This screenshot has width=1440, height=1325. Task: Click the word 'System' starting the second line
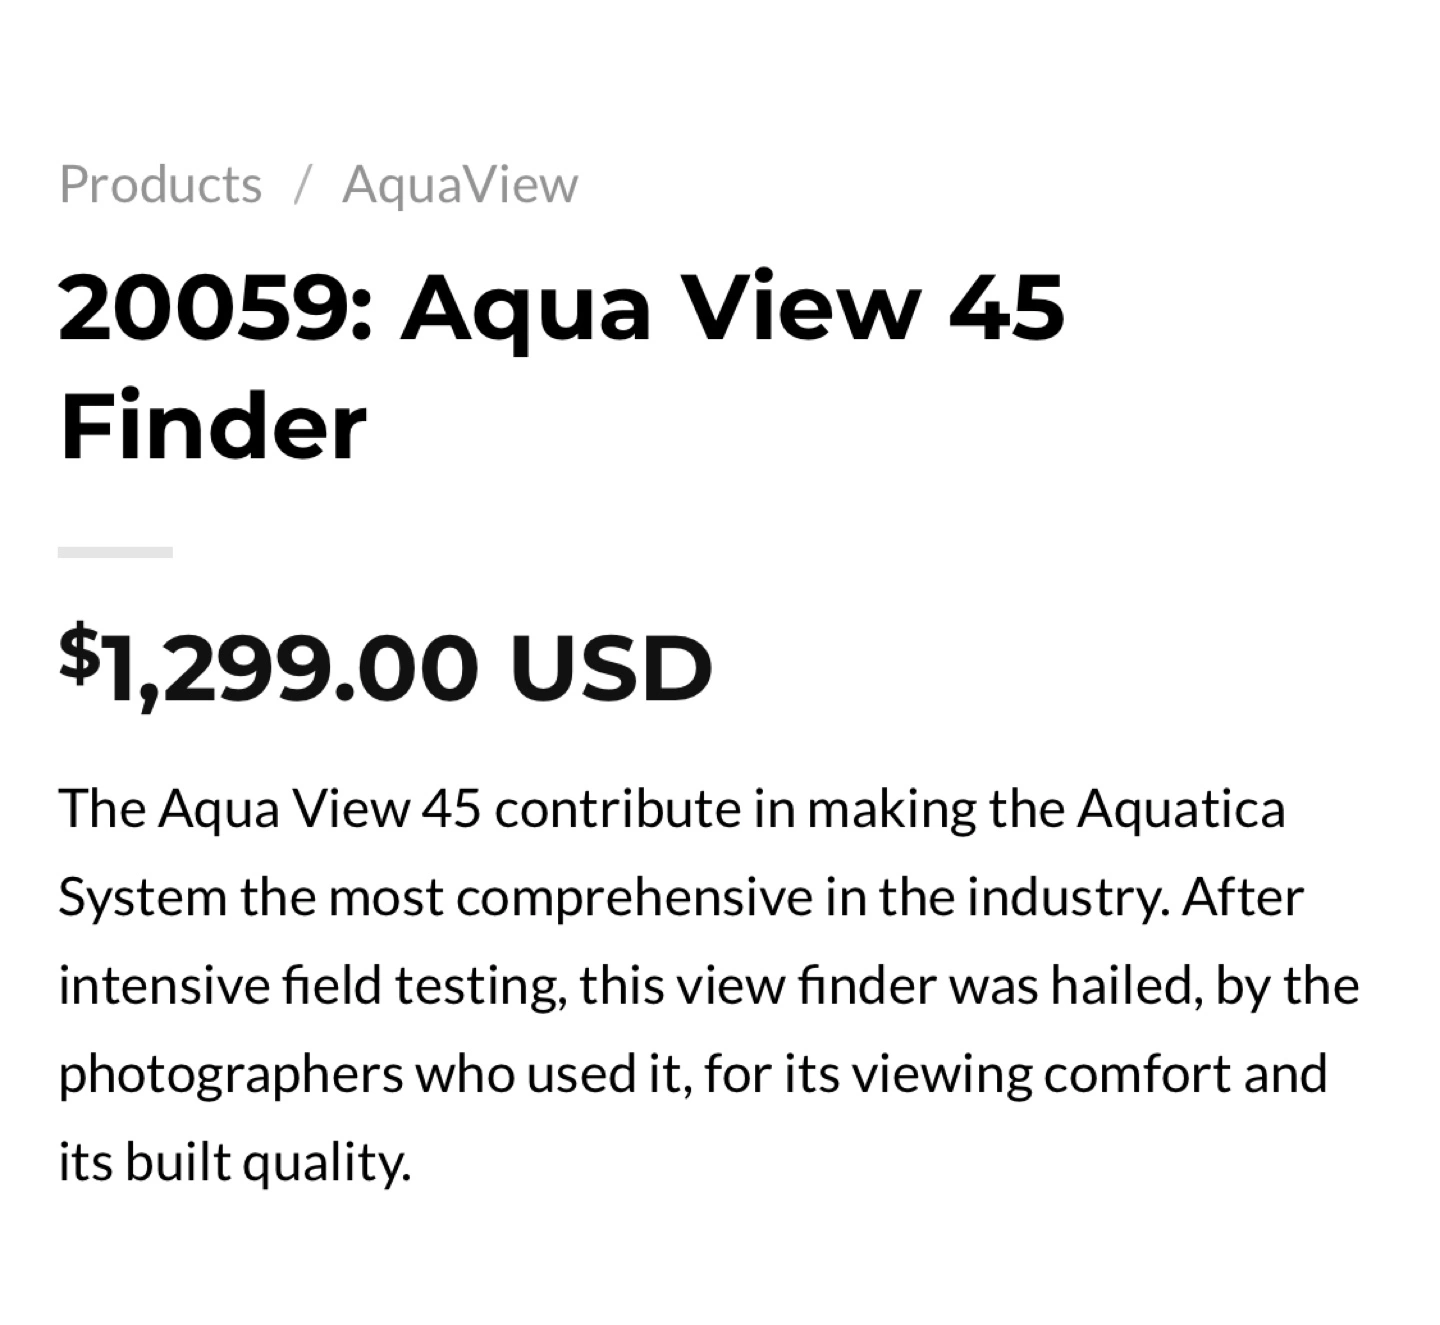(143, 898)
